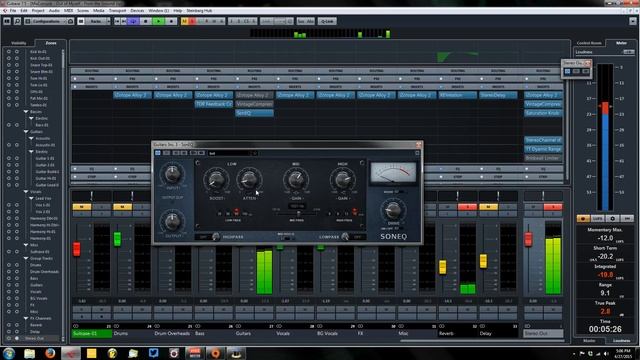Toggle the red Solo button on Reverb channel
The width and height of the screenshot is (640, 360).
click(467, 207)
